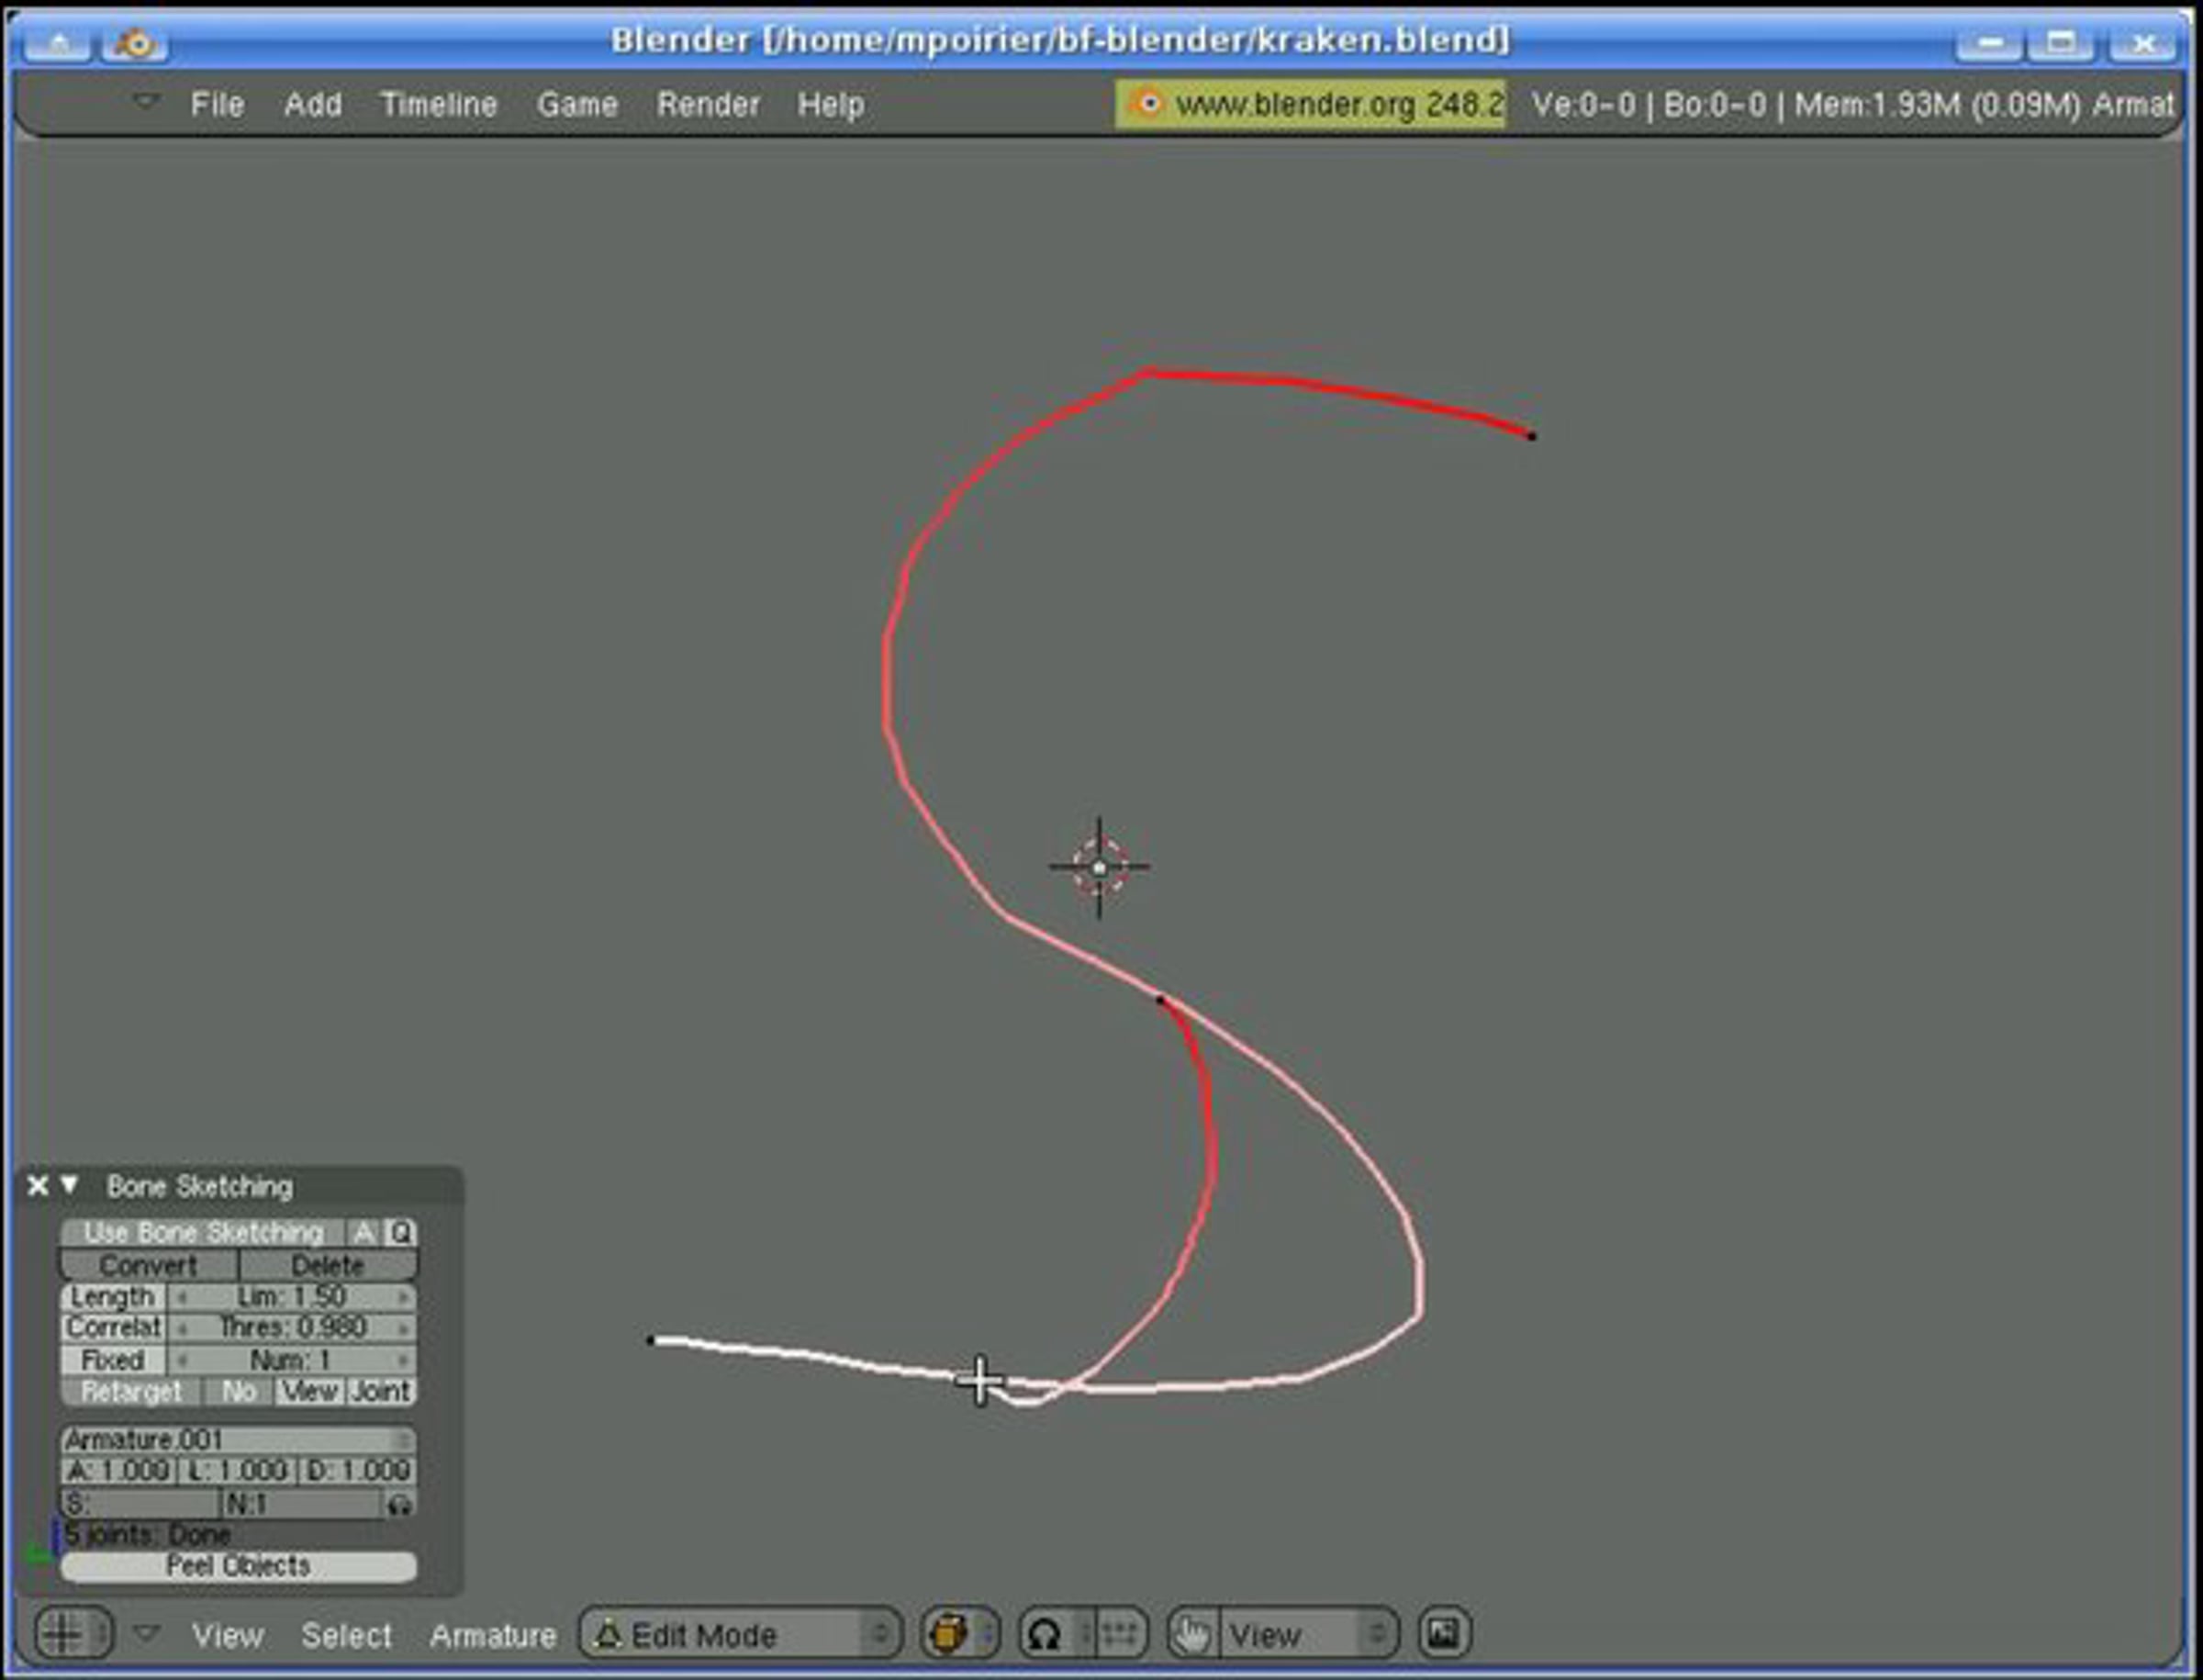This screenshot has width=2203, height=1680.
Task: Open the Render menu
Action: [x=708, y=104]
